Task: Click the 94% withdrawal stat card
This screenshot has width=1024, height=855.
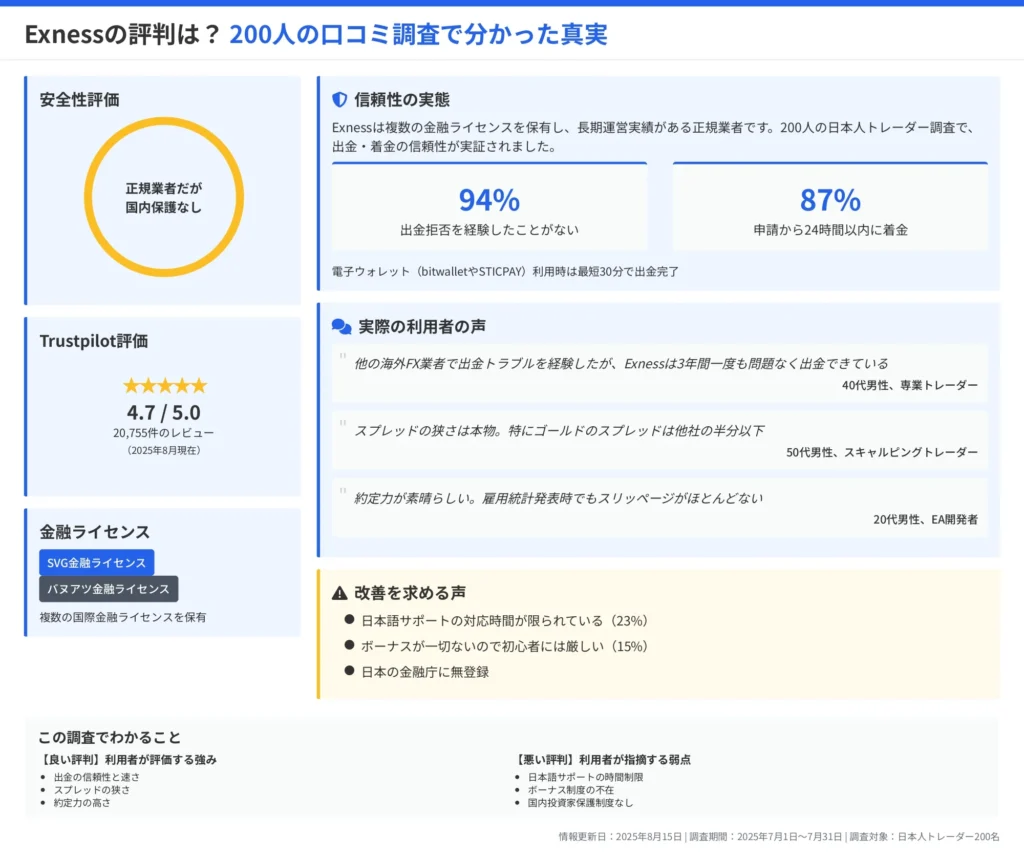Action: click(x=489, y=206)
